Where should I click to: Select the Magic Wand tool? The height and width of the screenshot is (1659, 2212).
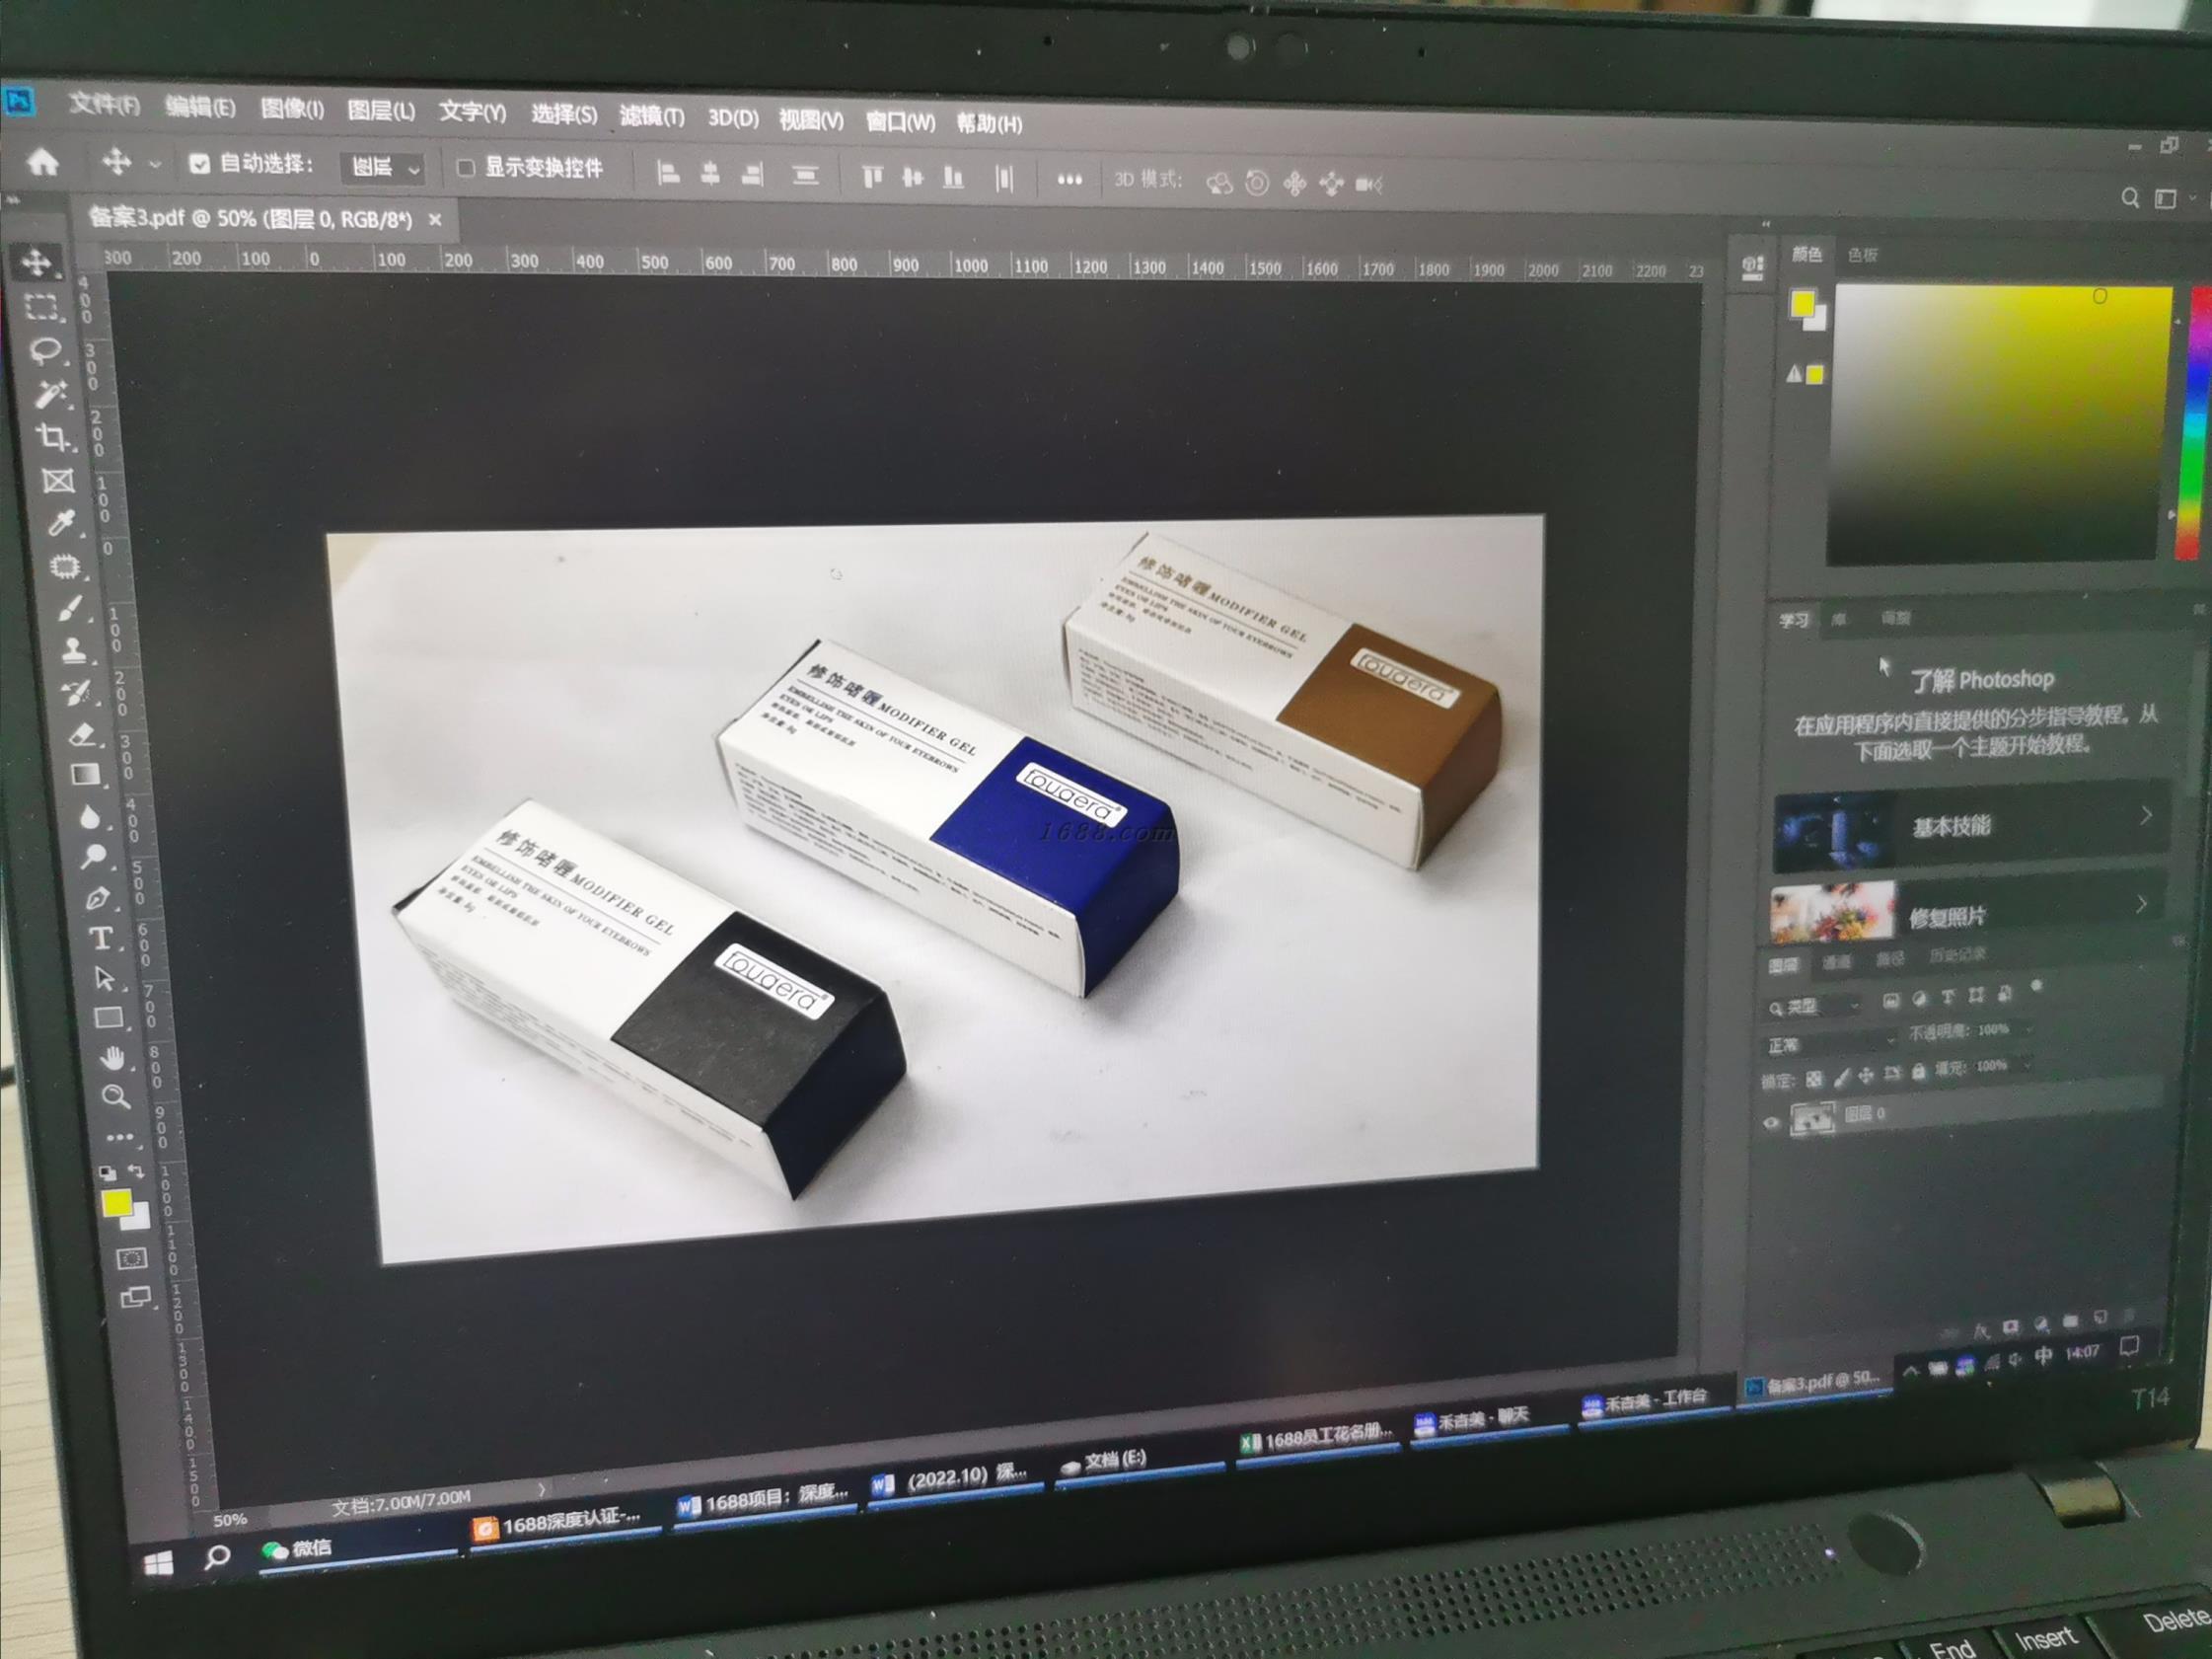50,394
